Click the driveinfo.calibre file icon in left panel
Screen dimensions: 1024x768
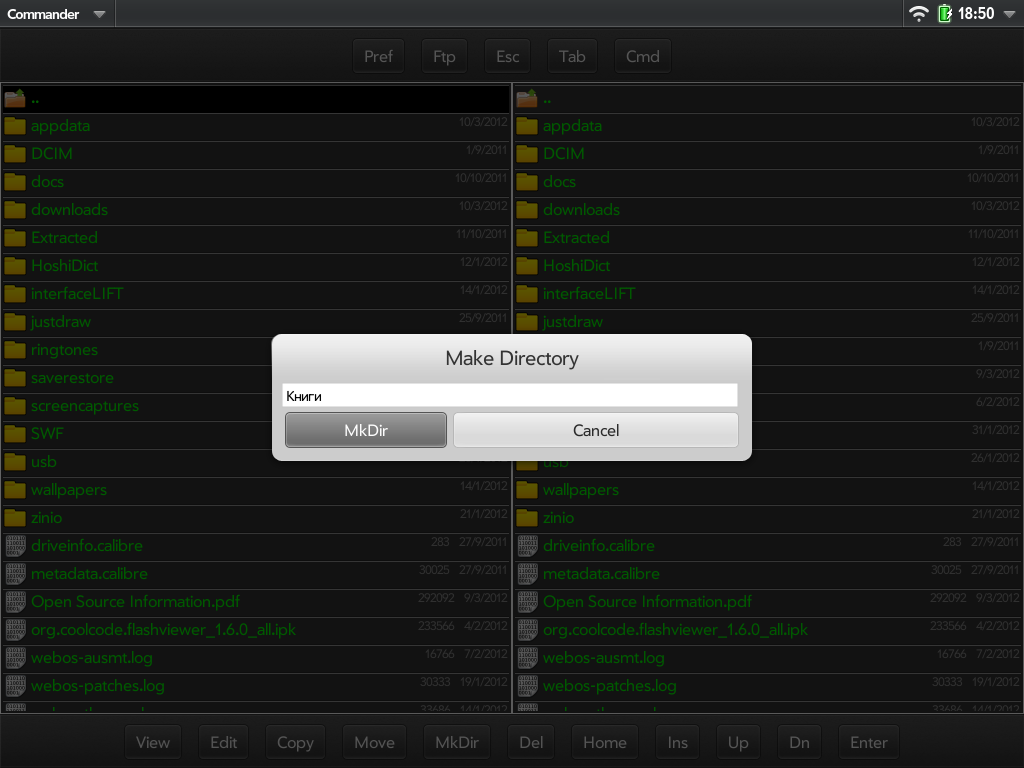pos(15,546)
